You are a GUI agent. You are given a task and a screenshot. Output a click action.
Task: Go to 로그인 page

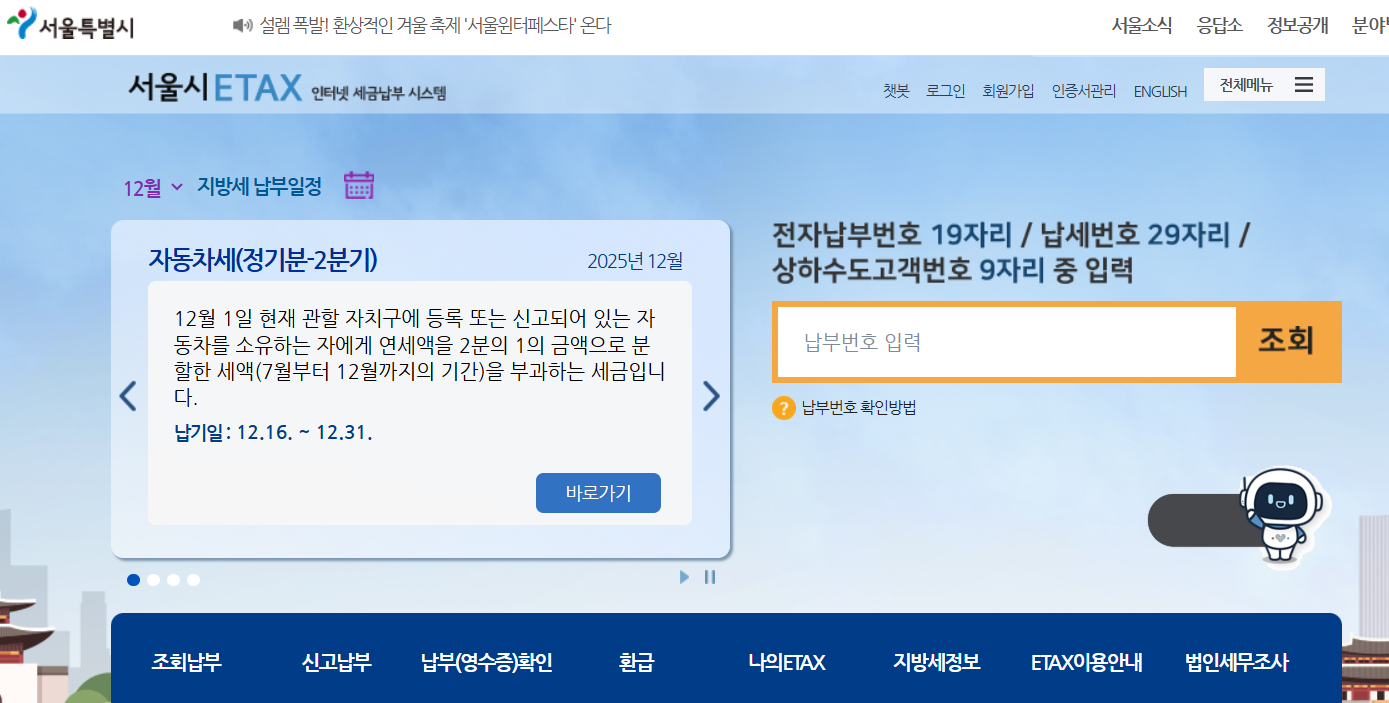946,91
